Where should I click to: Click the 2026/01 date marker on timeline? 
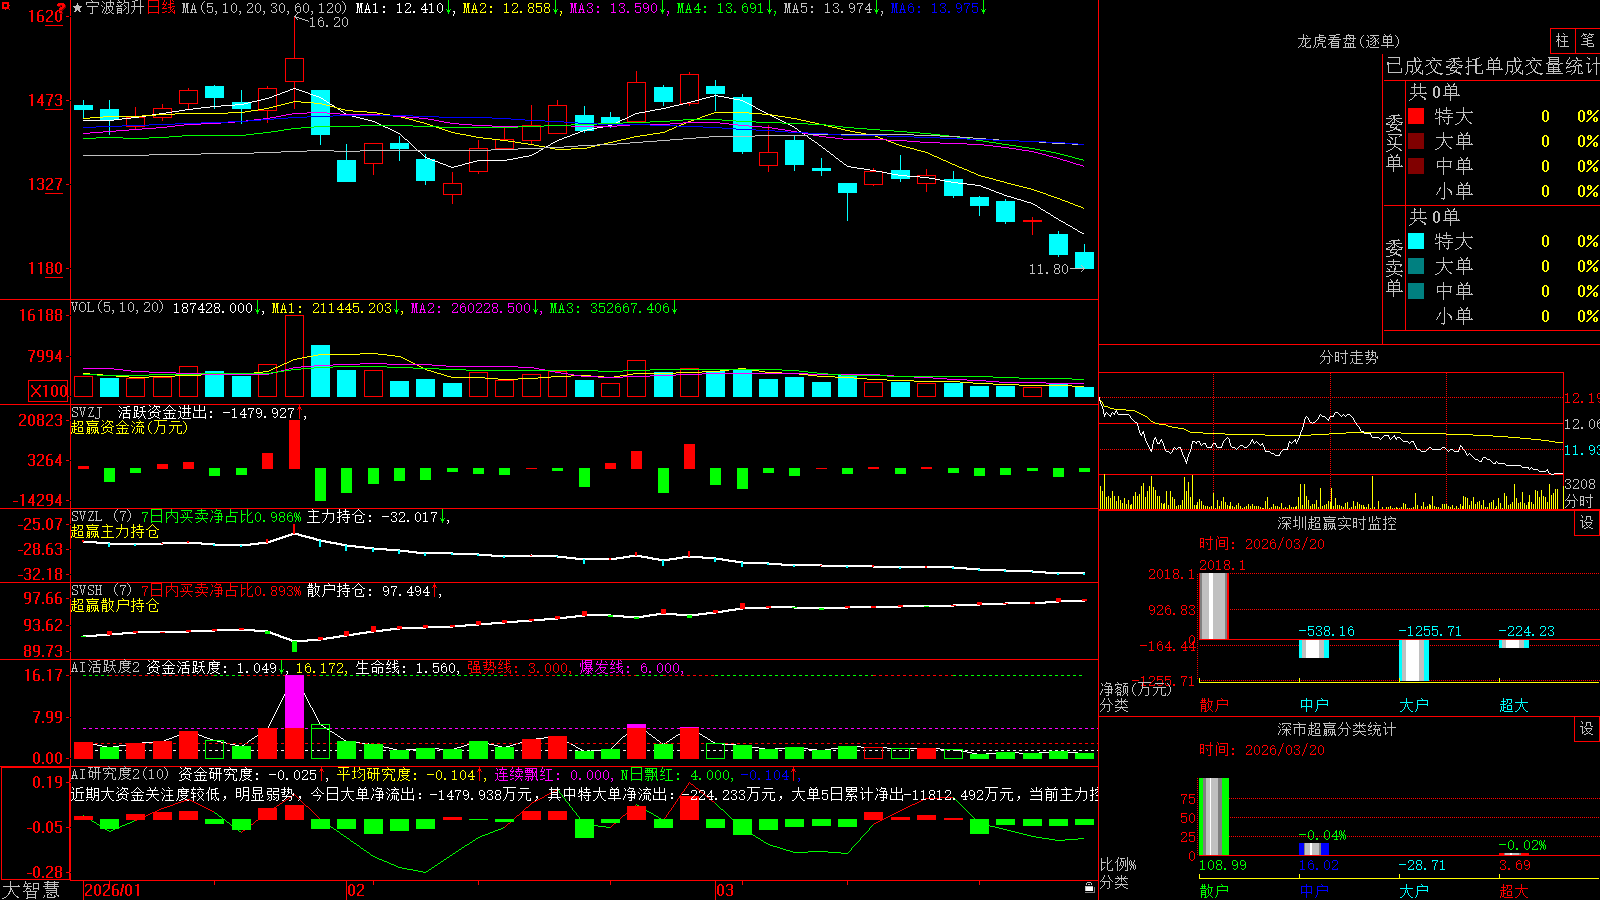click(113, 890)
